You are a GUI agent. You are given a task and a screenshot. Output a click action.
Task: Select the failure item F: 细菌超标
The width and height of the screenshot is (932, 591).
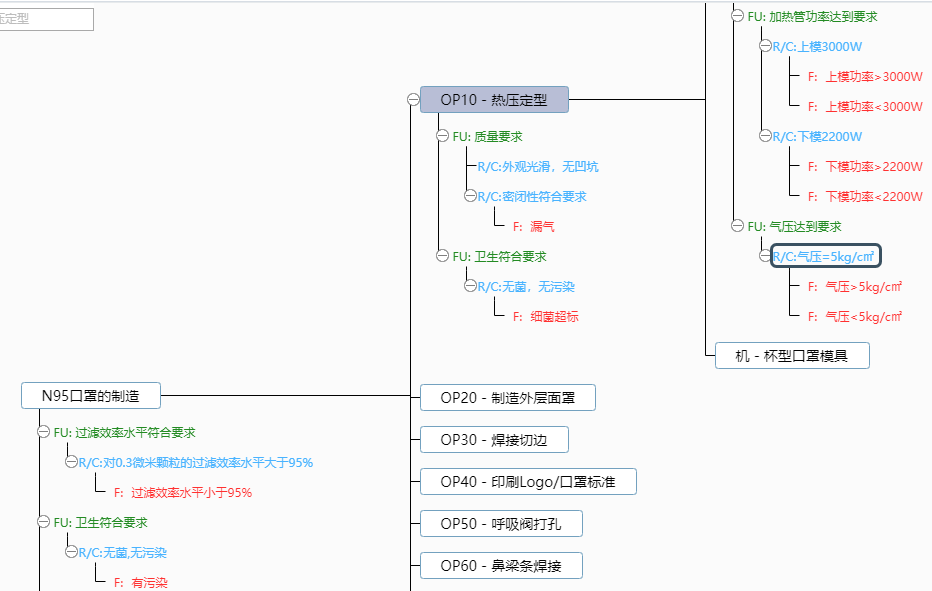point(545,317)
